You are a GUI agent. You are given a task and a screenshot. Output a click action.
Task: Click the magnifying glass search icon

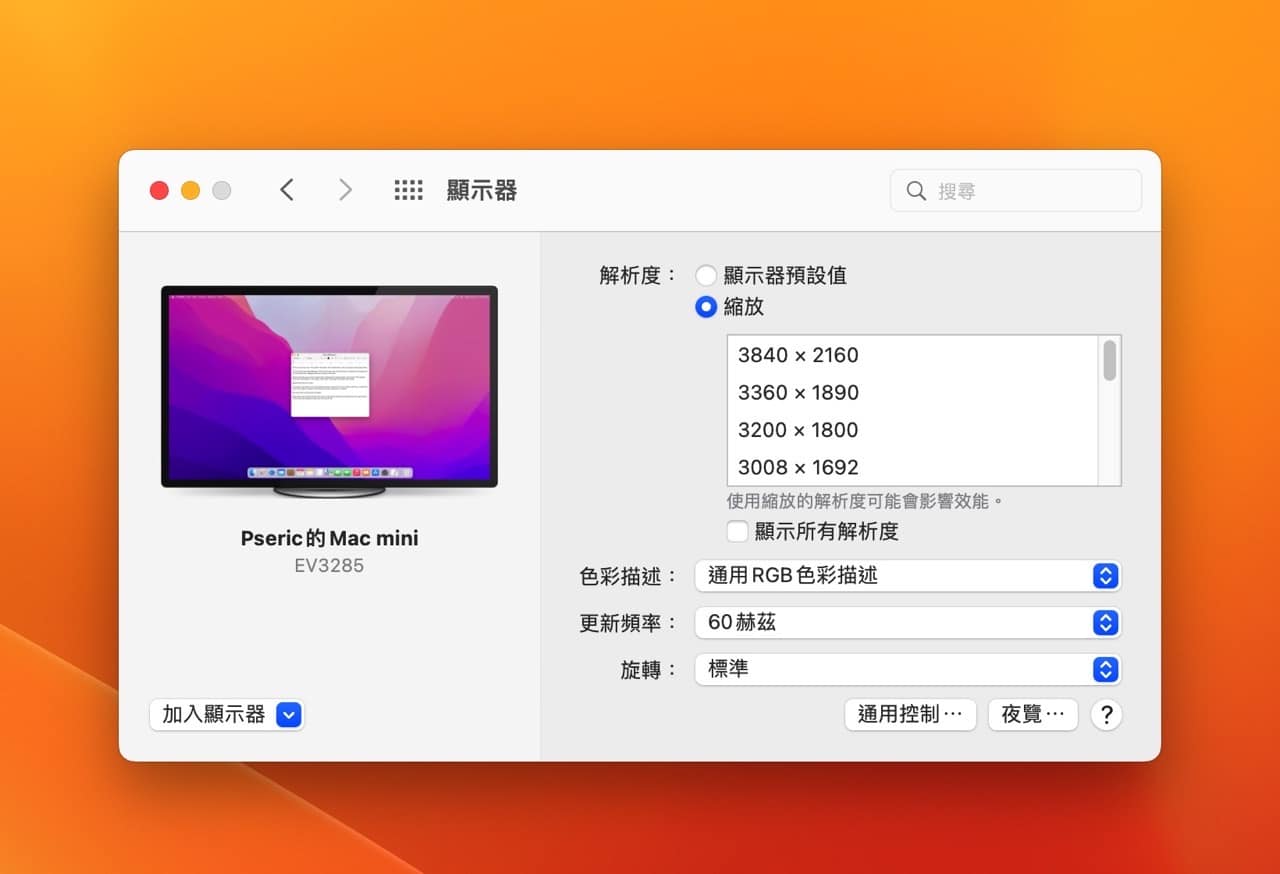click(x=916, y=190)
